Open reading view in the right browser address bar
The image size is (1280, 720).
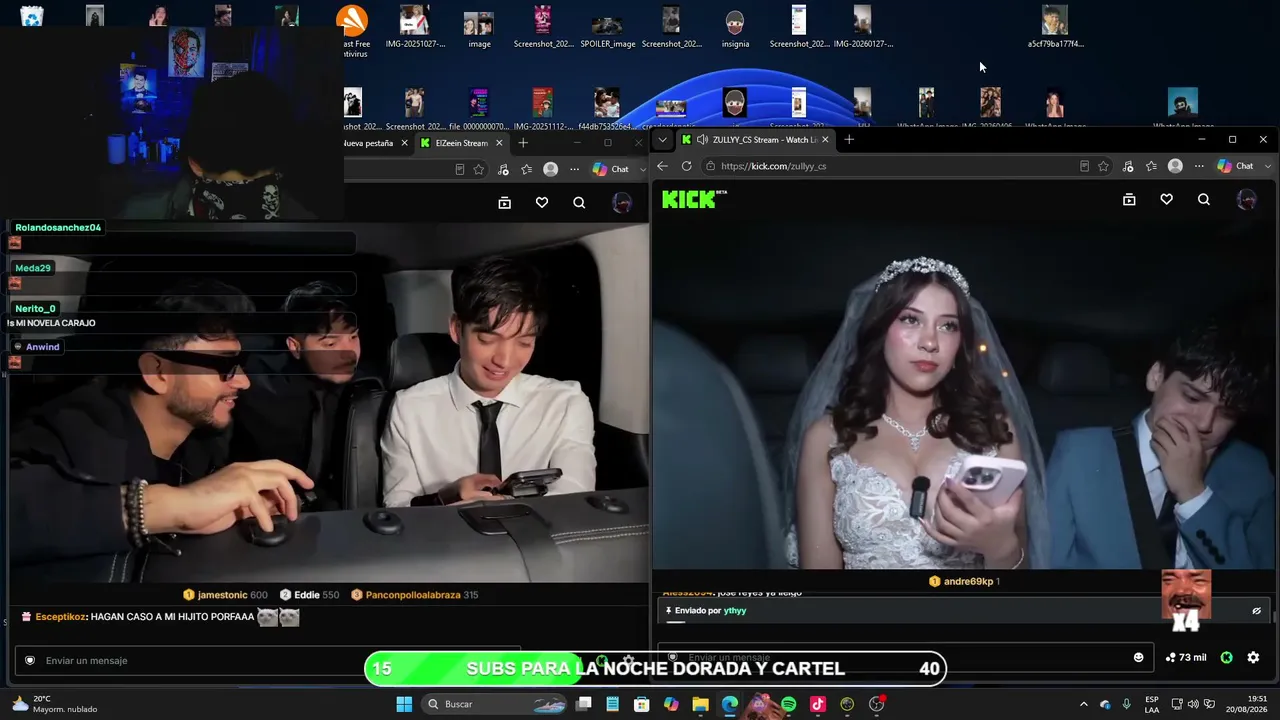[1084, 166]
